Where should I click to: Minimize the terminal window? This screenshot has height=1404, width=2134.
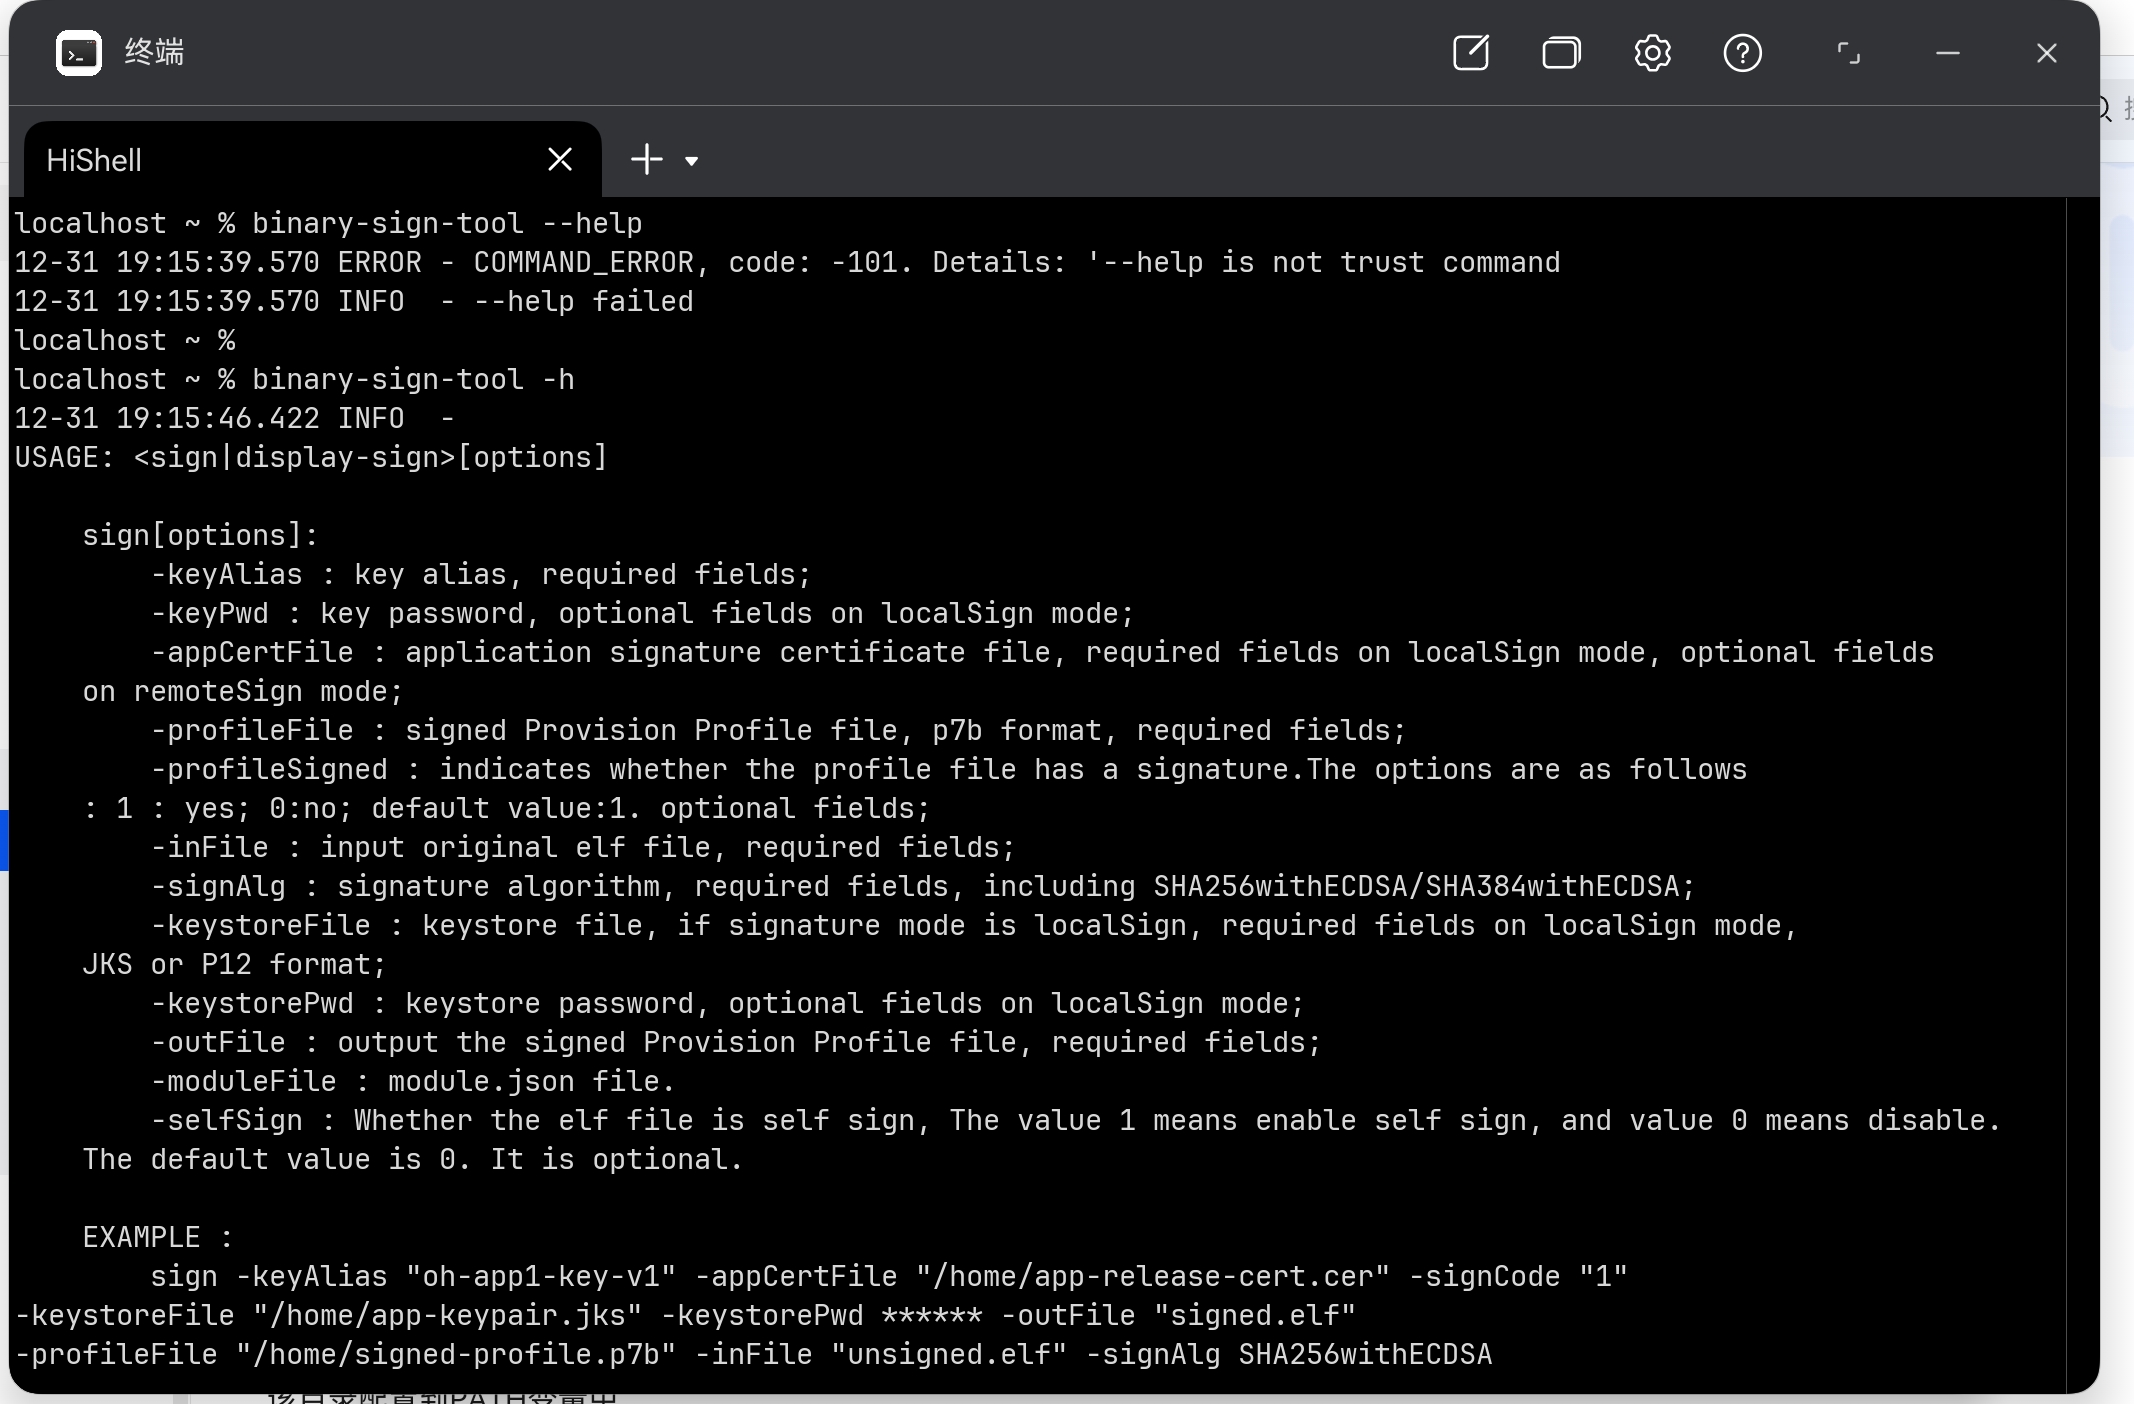point(1947,53)
